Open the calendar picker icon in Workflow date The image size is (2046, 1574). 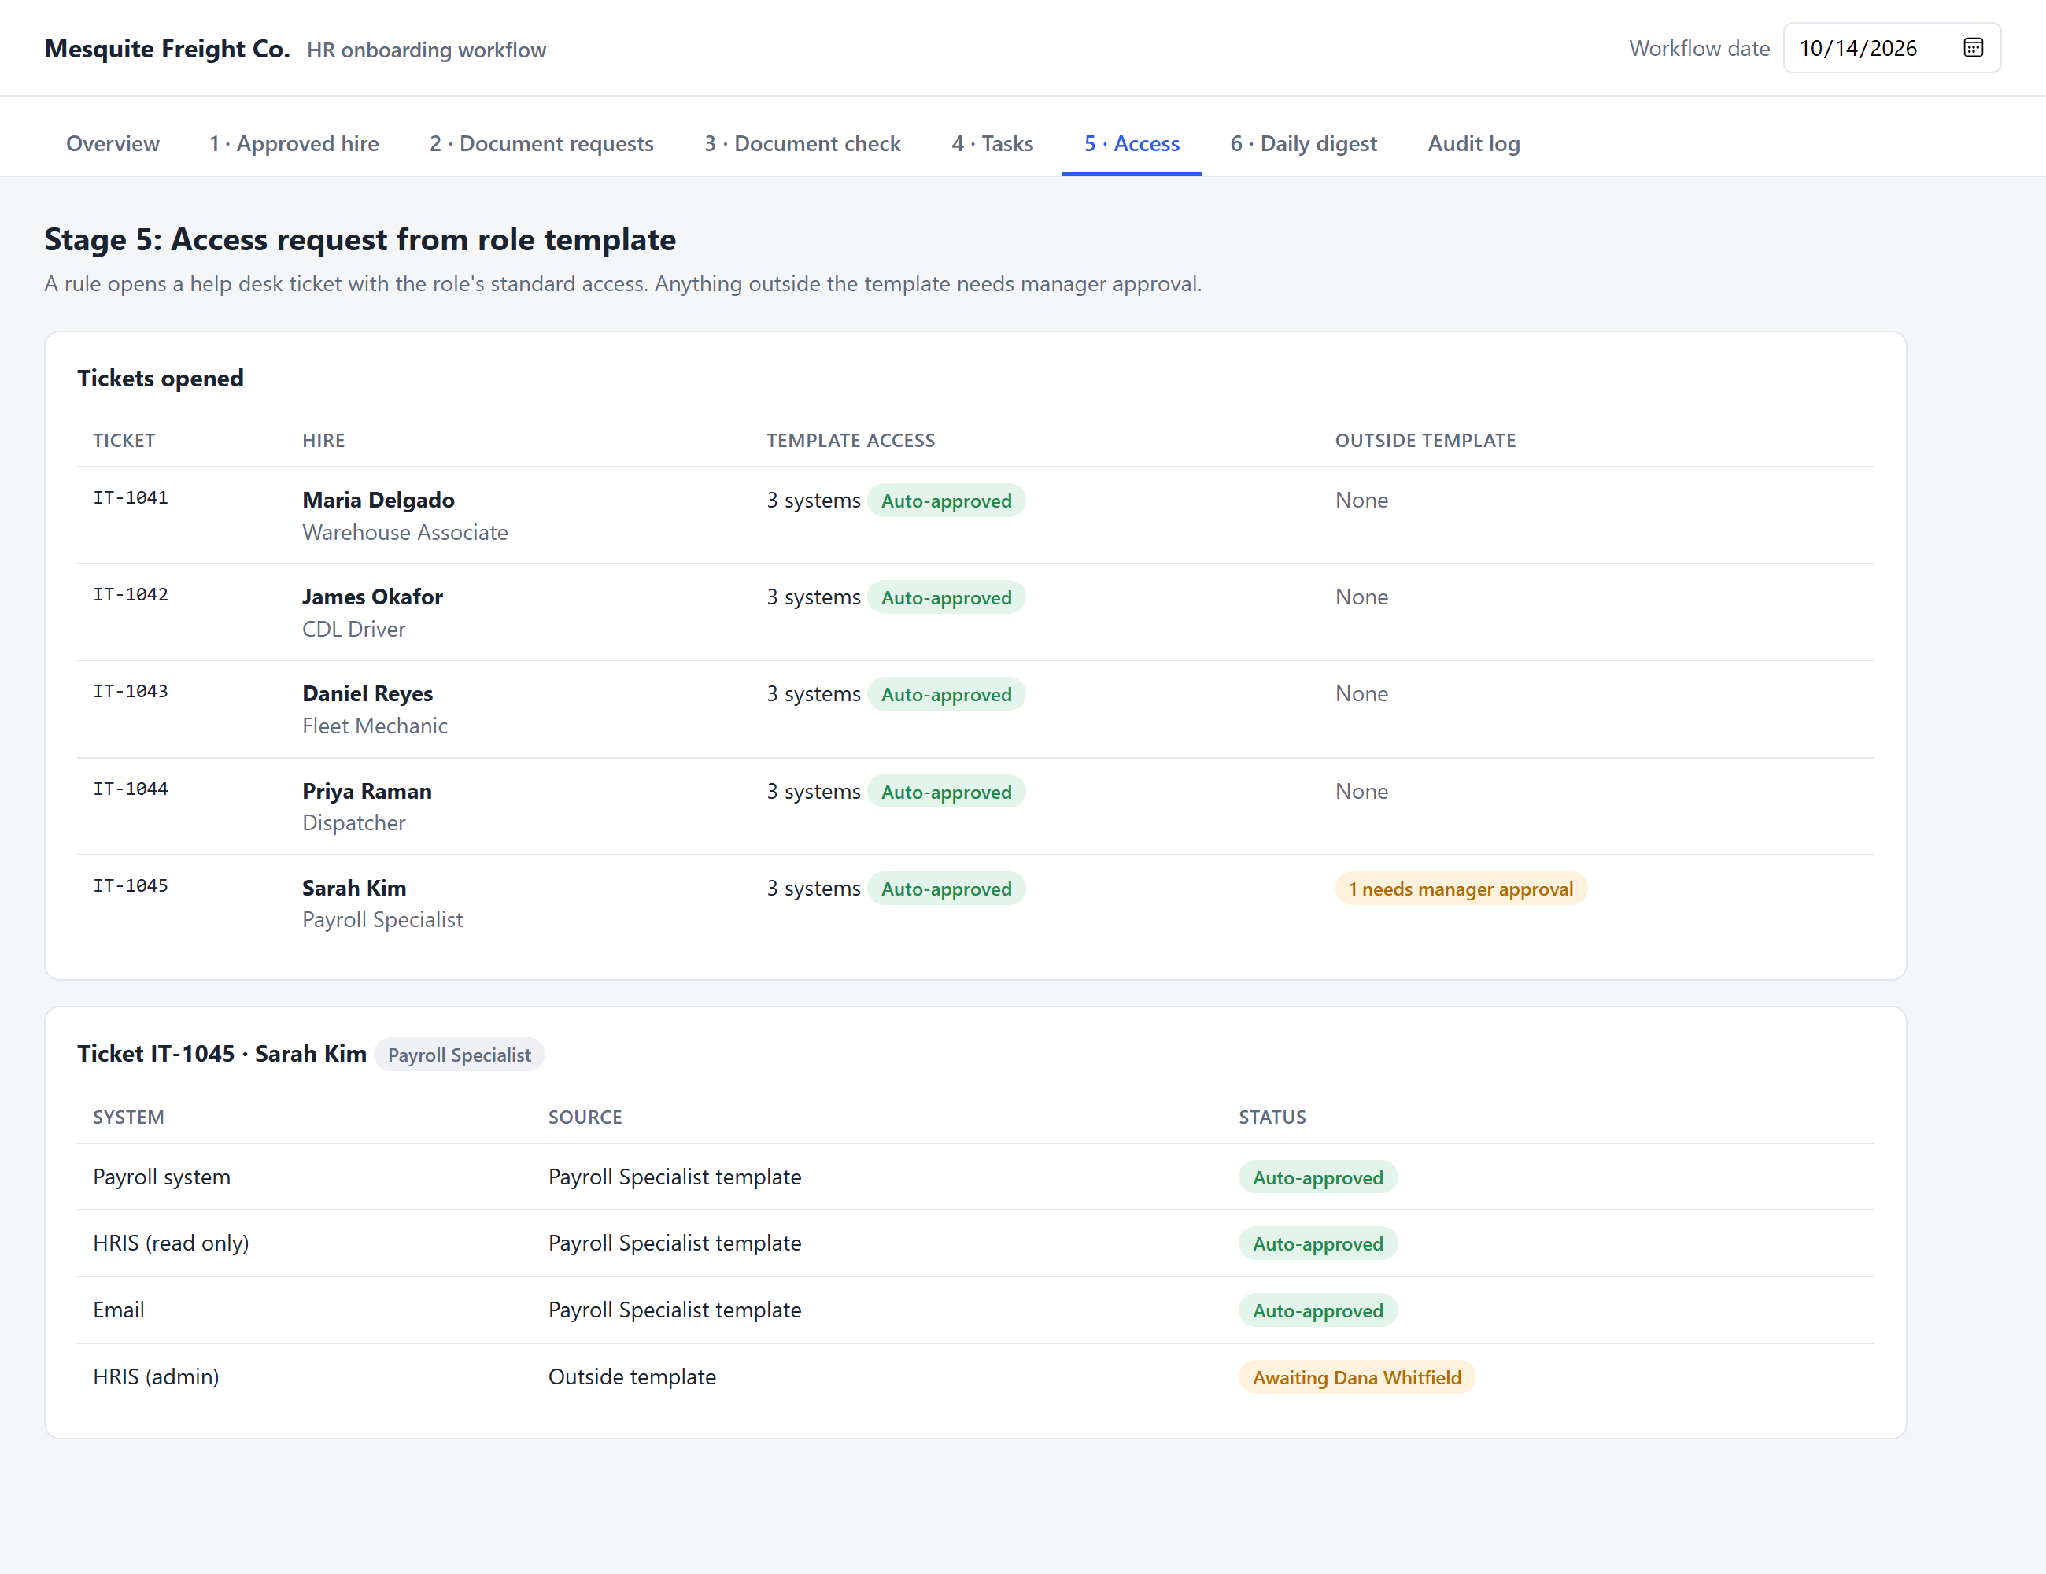pyautogui.click(x=1973, y=48)
